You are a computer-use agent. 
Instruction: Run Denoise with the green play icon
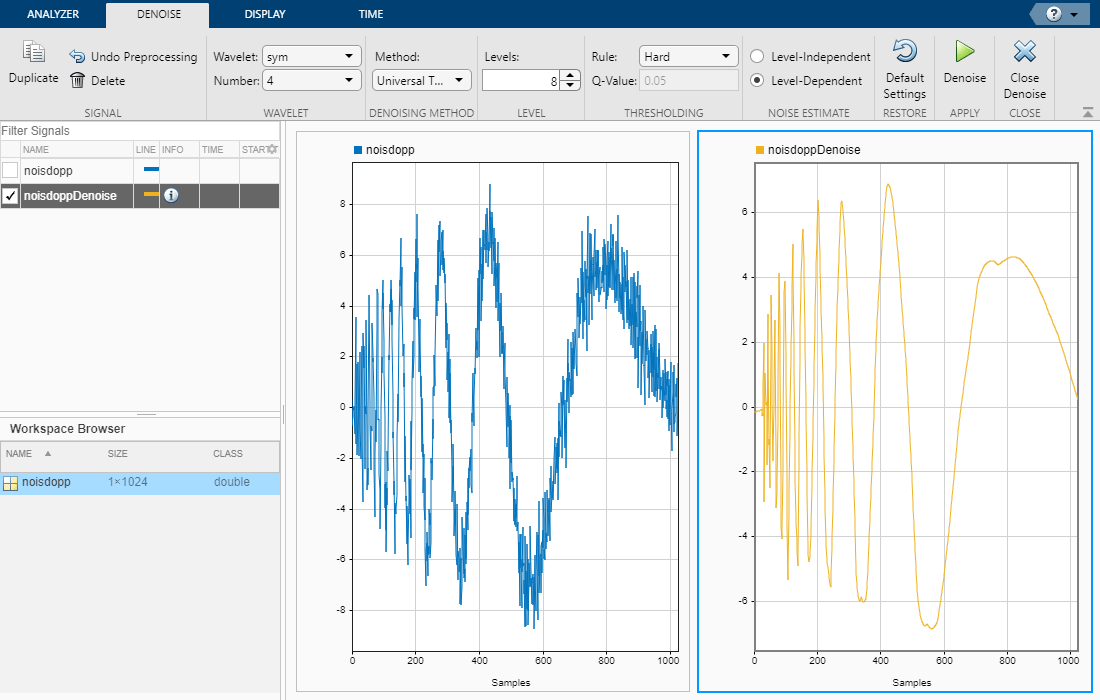[x=964, y=52]
